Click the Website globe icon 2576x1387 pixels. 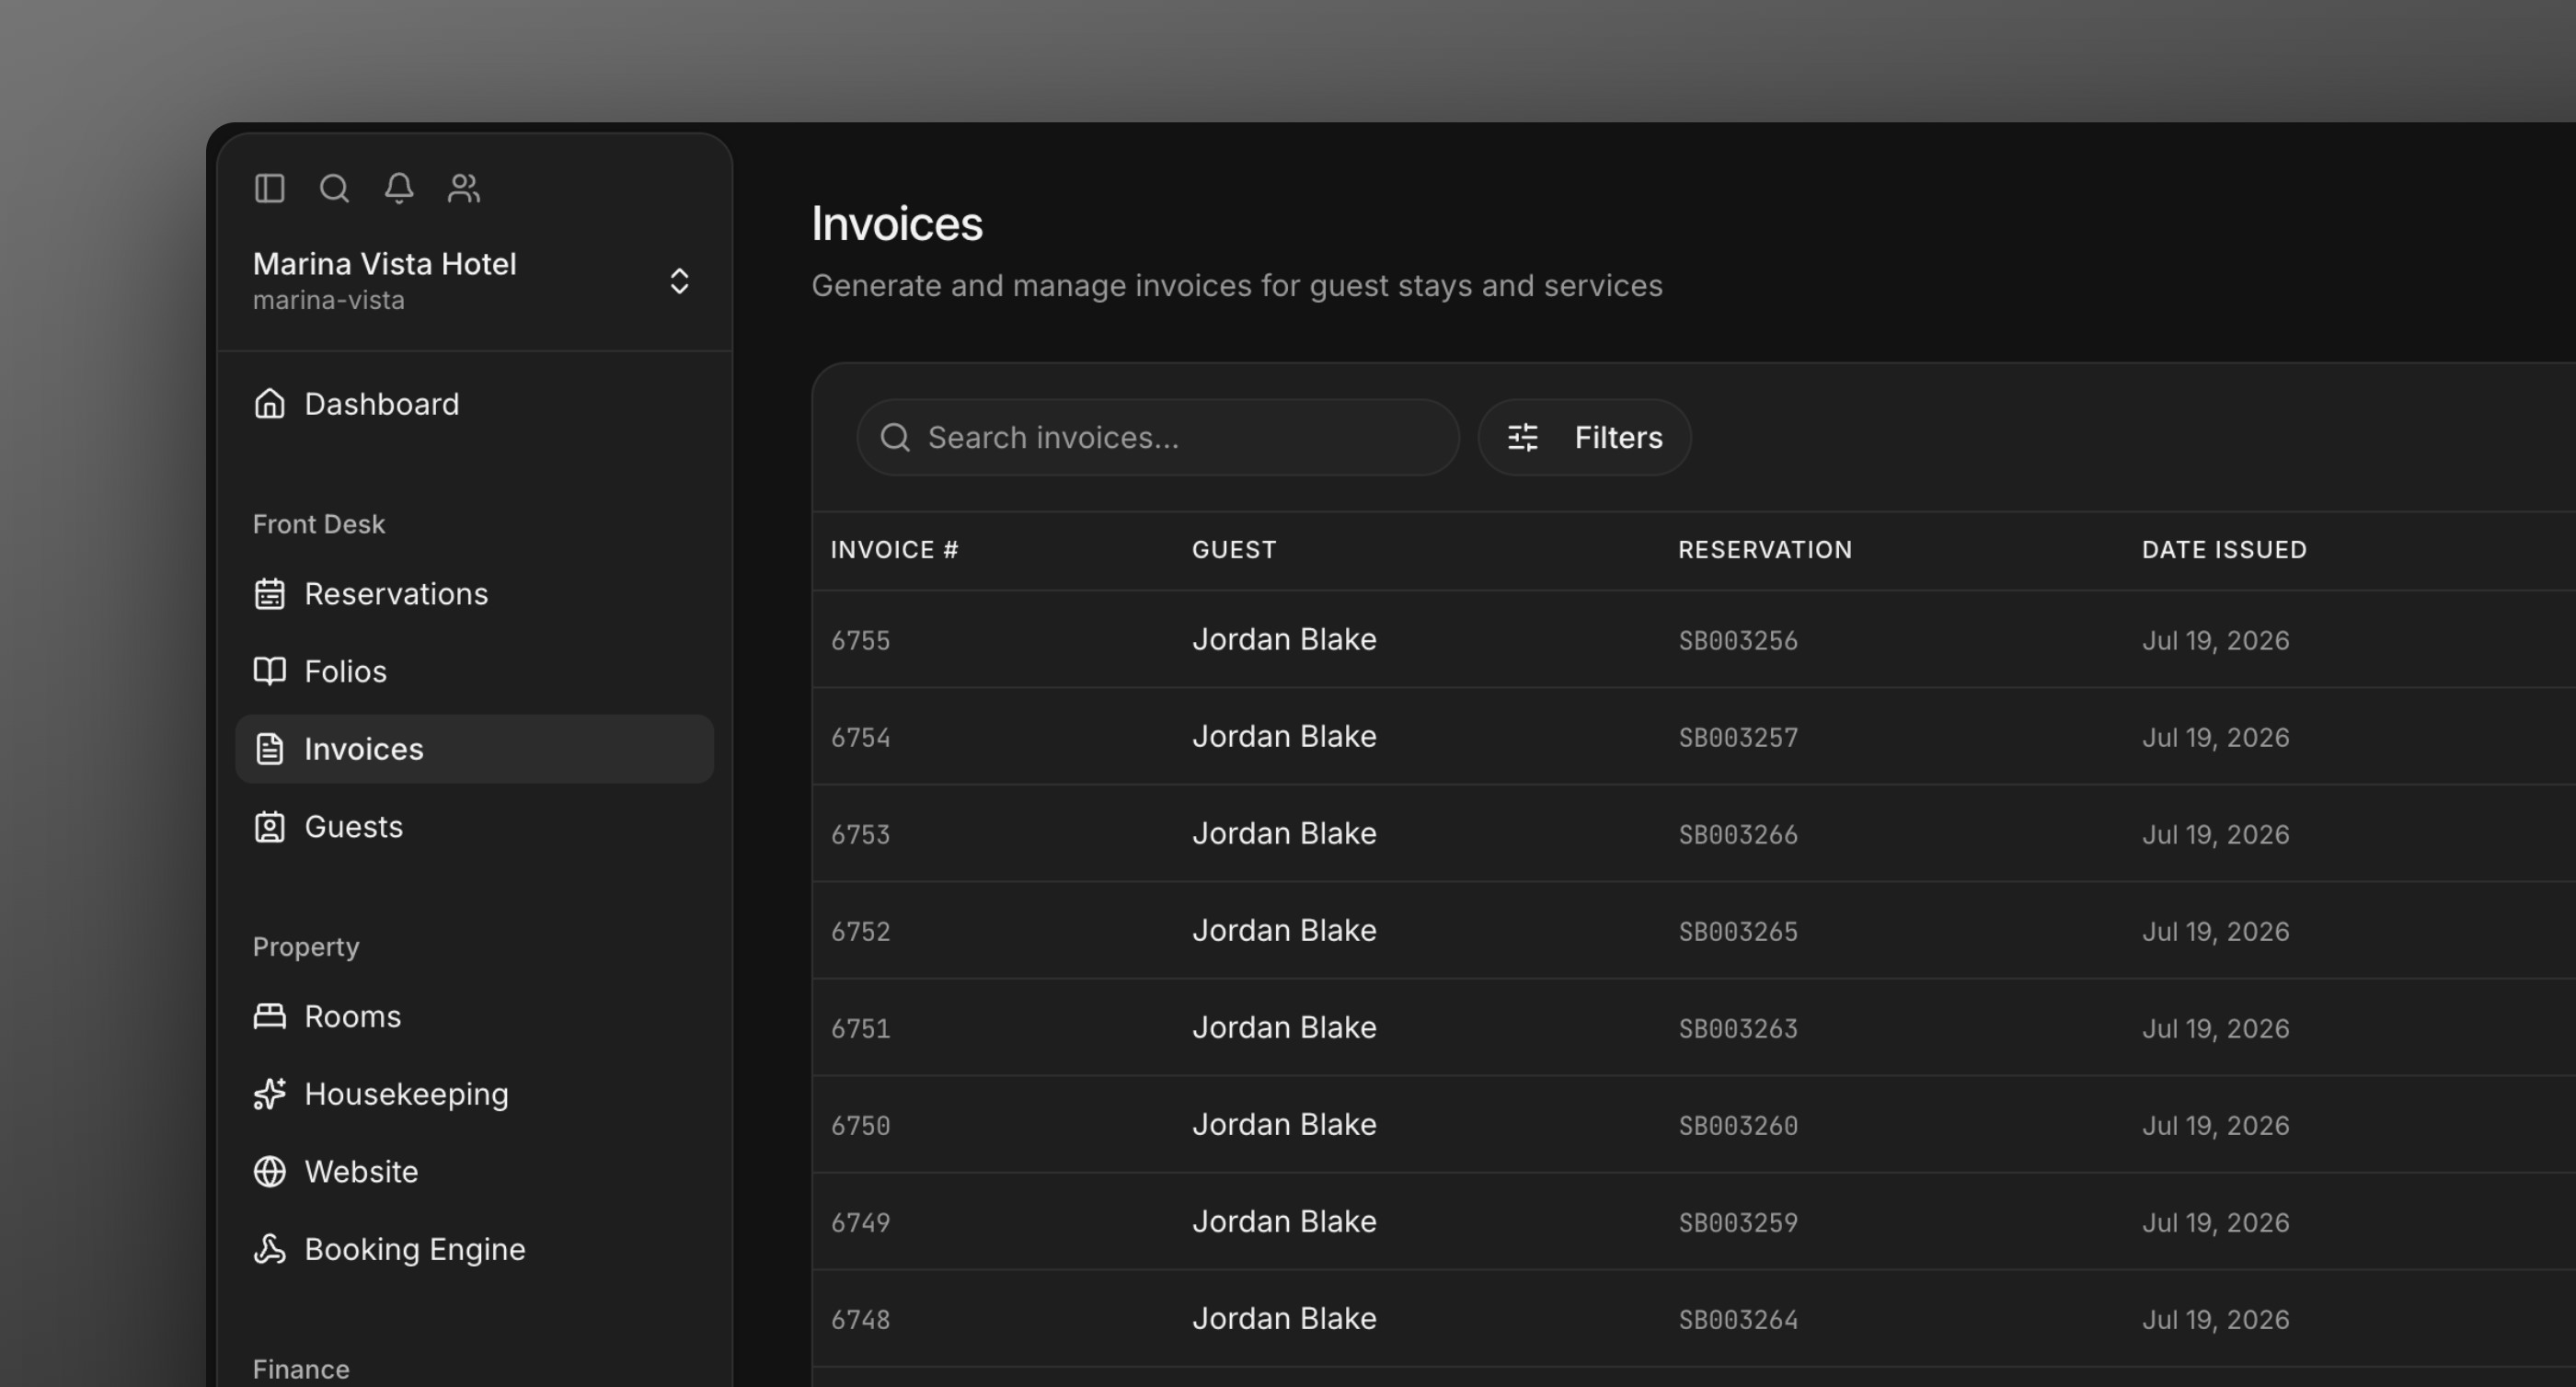click(269, 1172)
